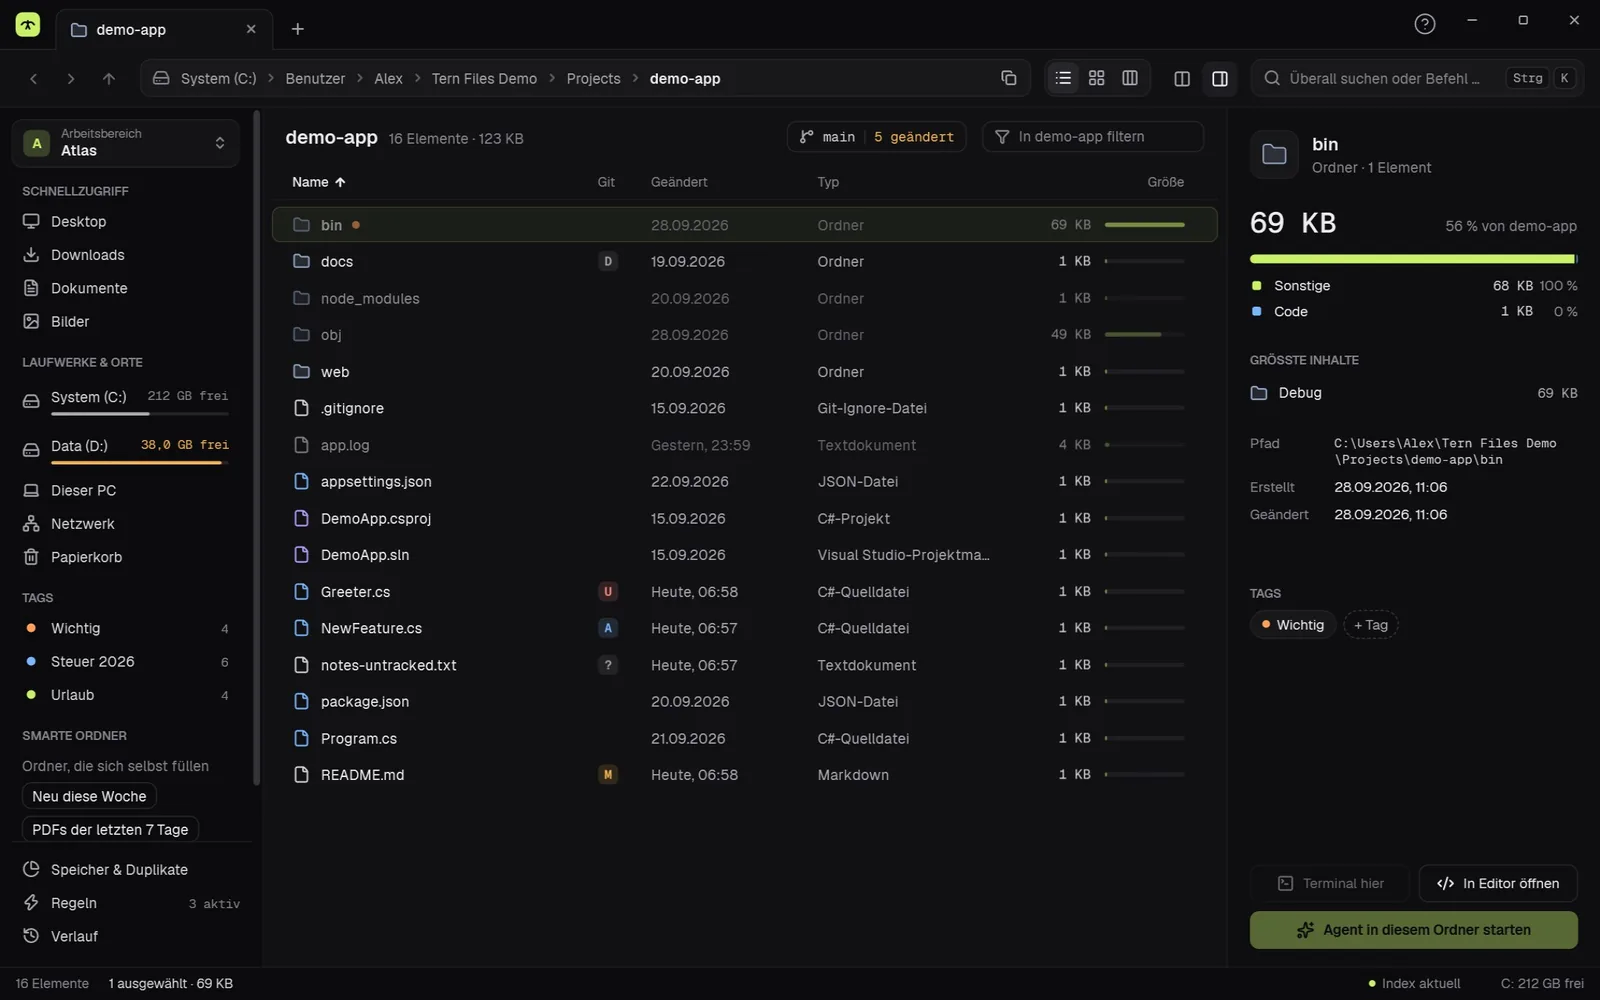1600x1000 pixels.
Task: Open Desktop in quick access
Action: [126, 222]
